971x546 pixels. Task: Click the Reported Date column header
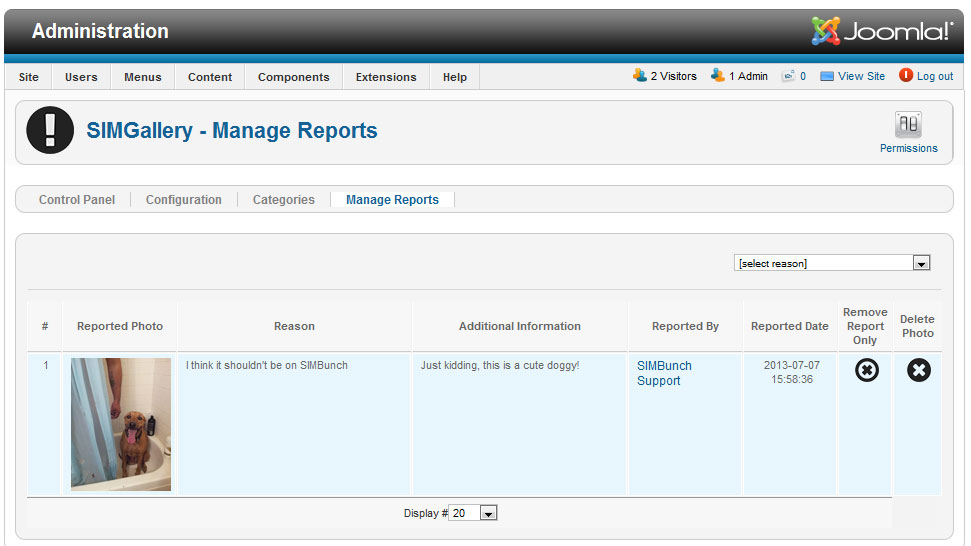[x=790, y=326]
